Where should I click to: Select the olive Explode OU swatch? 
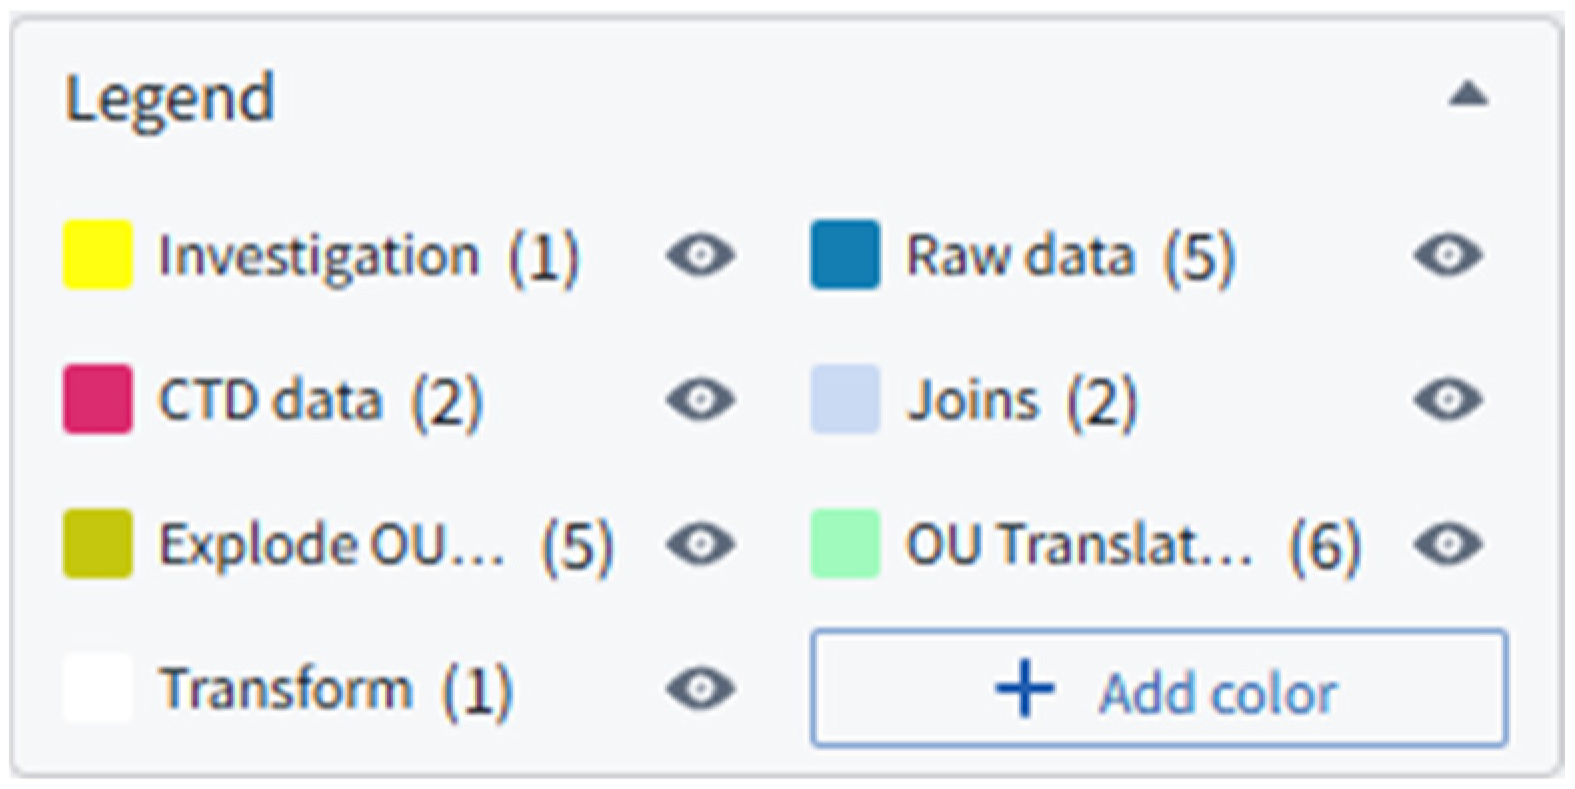coord(98,544)
